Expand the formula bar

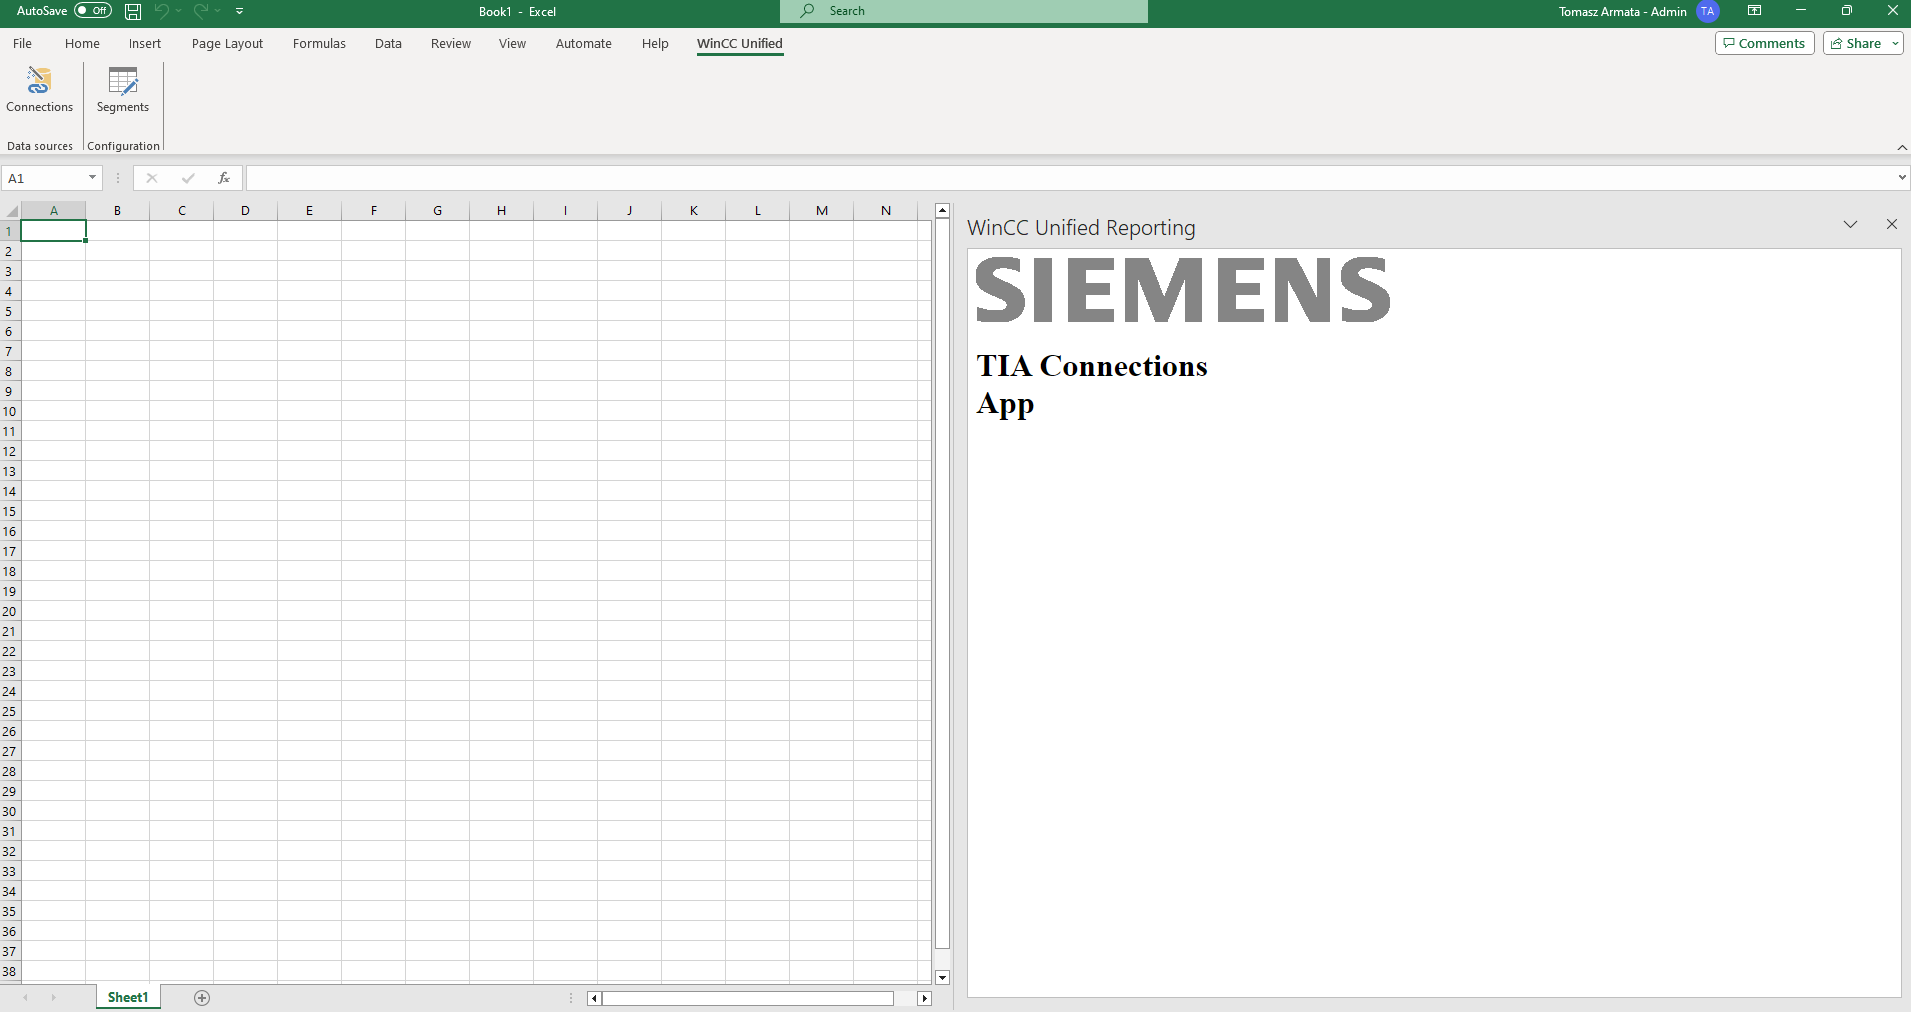pyautogui.click(x=1901, y=178)
